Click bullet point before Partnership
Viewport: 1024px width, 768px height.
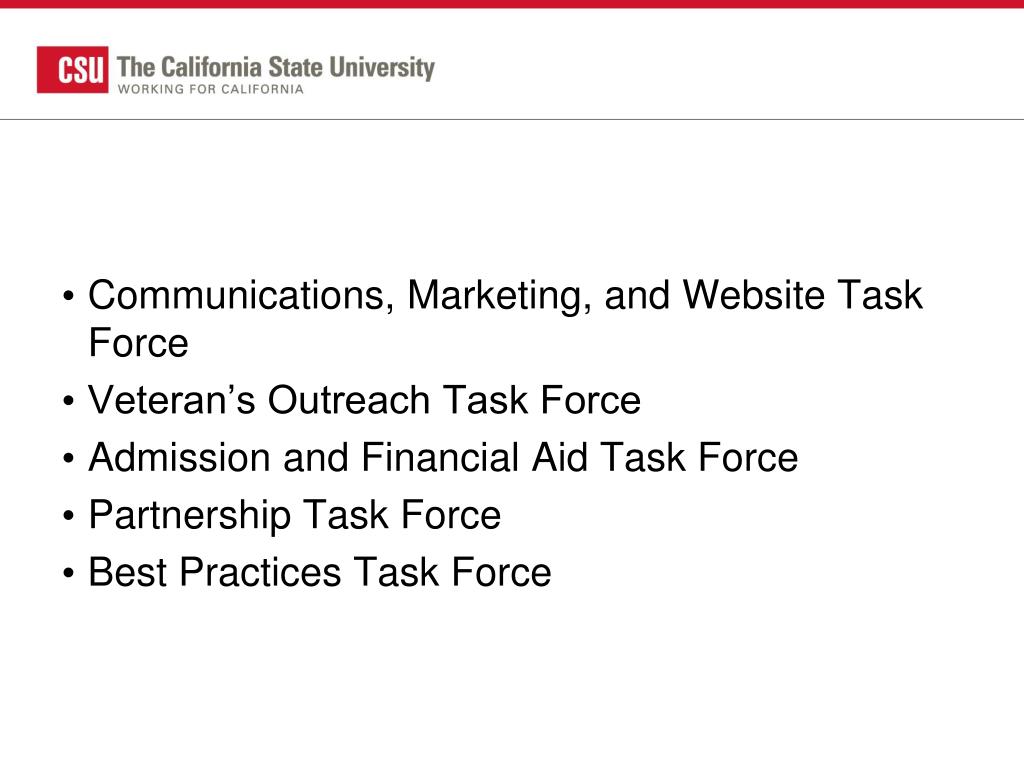click(x=69, y=516)
